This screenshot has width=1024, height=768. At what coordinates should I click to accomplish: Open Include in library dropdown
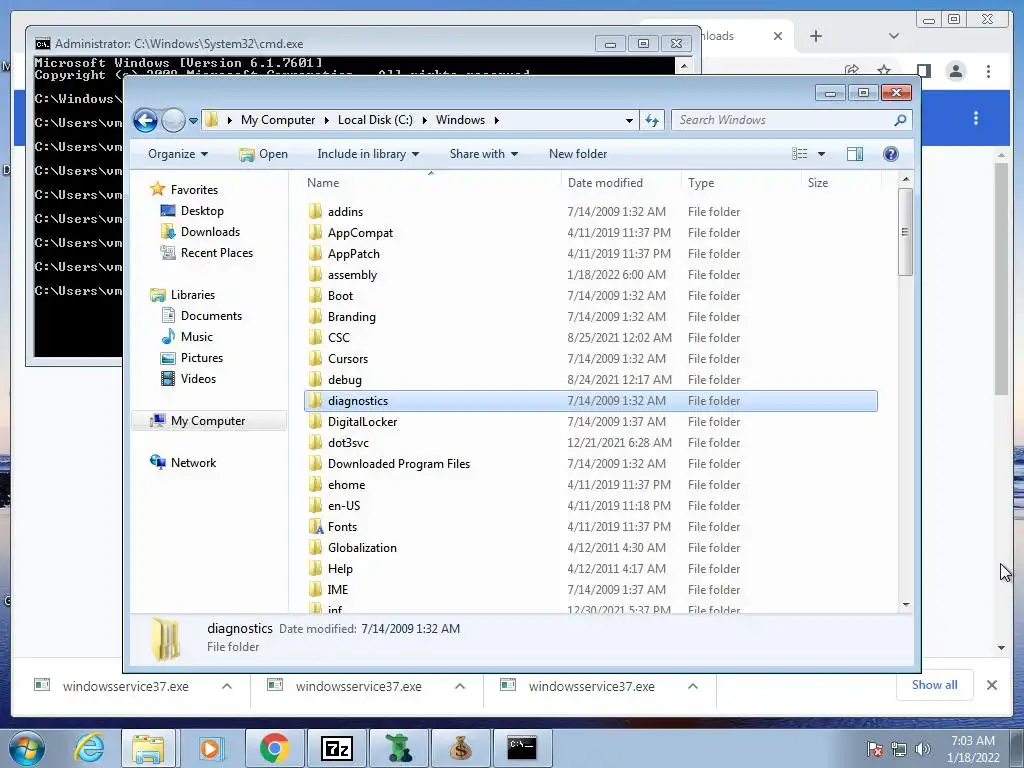(368, 154)
